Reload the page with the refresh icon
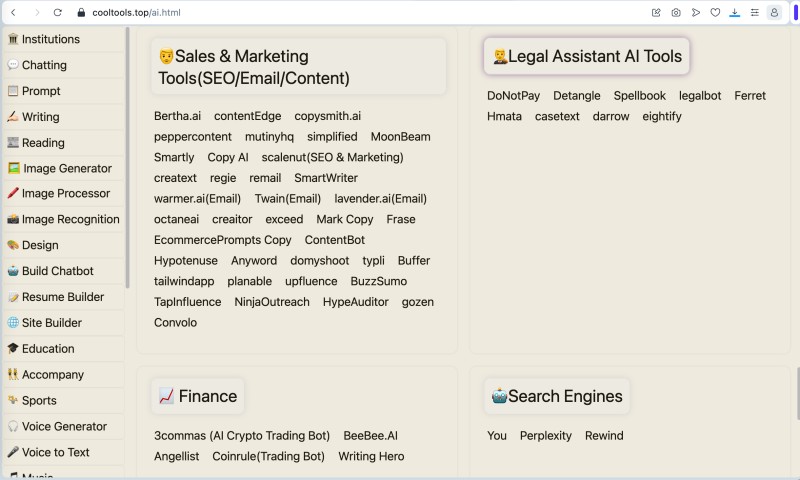This screenshot has width=800, height=480. (58, 13)
